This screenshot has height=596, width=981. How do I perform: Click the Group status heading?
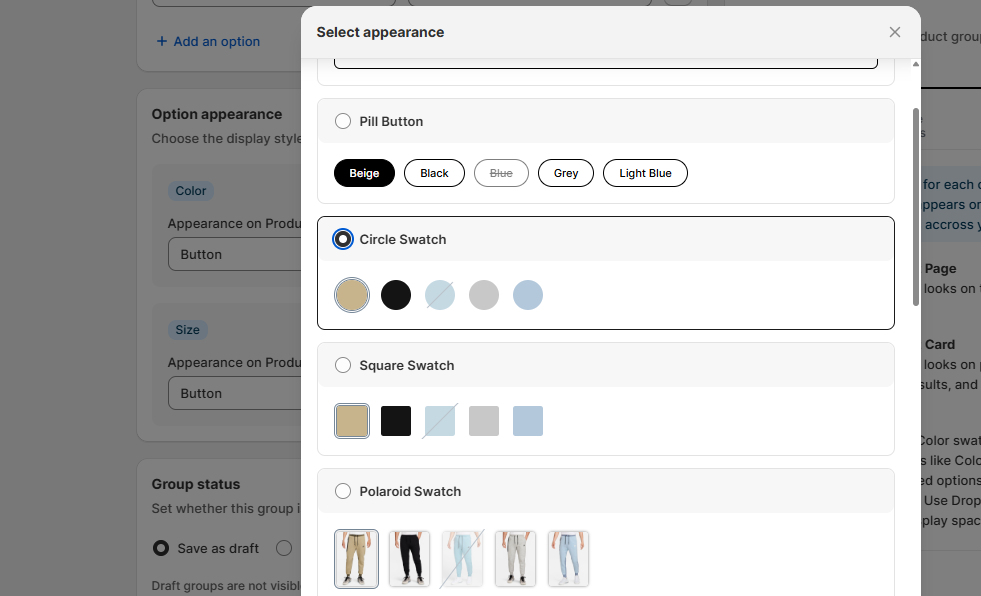click(196, 484)
